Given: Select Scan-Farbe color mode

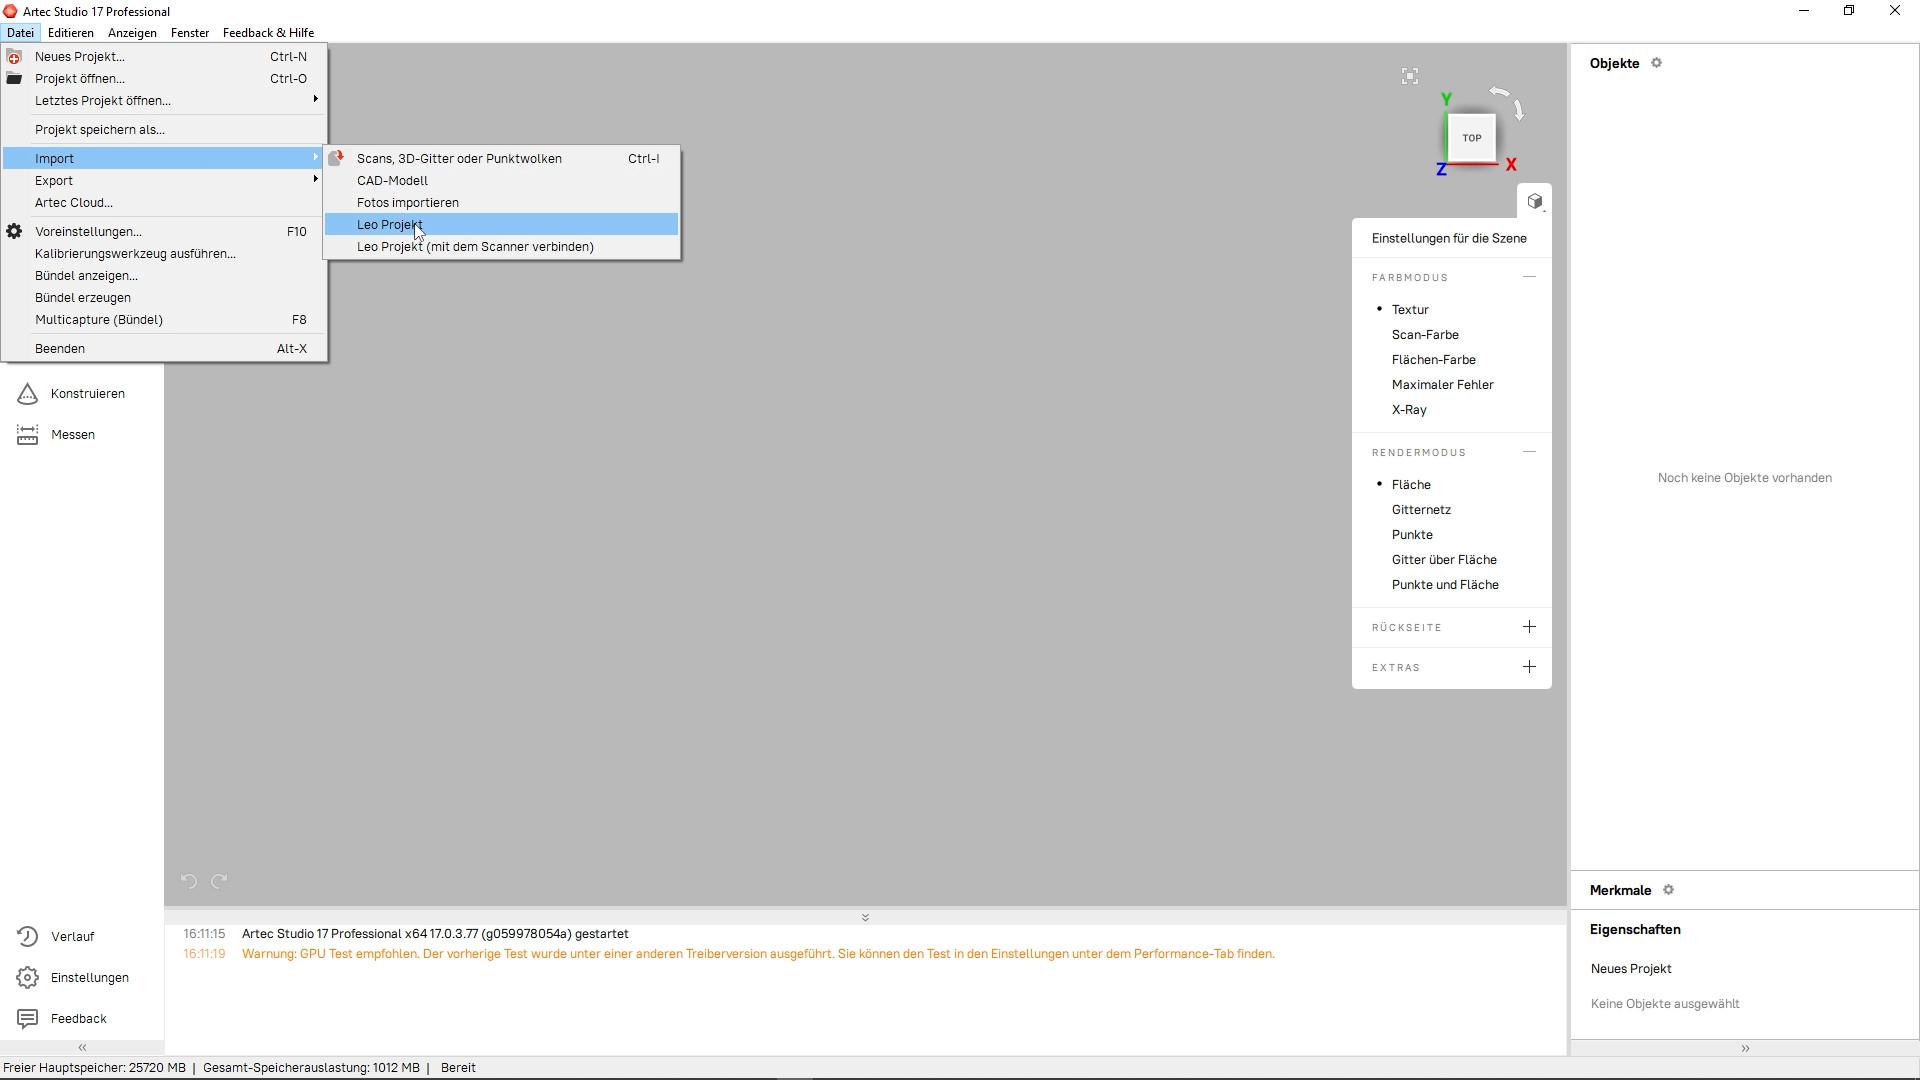Looking at the screenshot, I should 1425,335.
